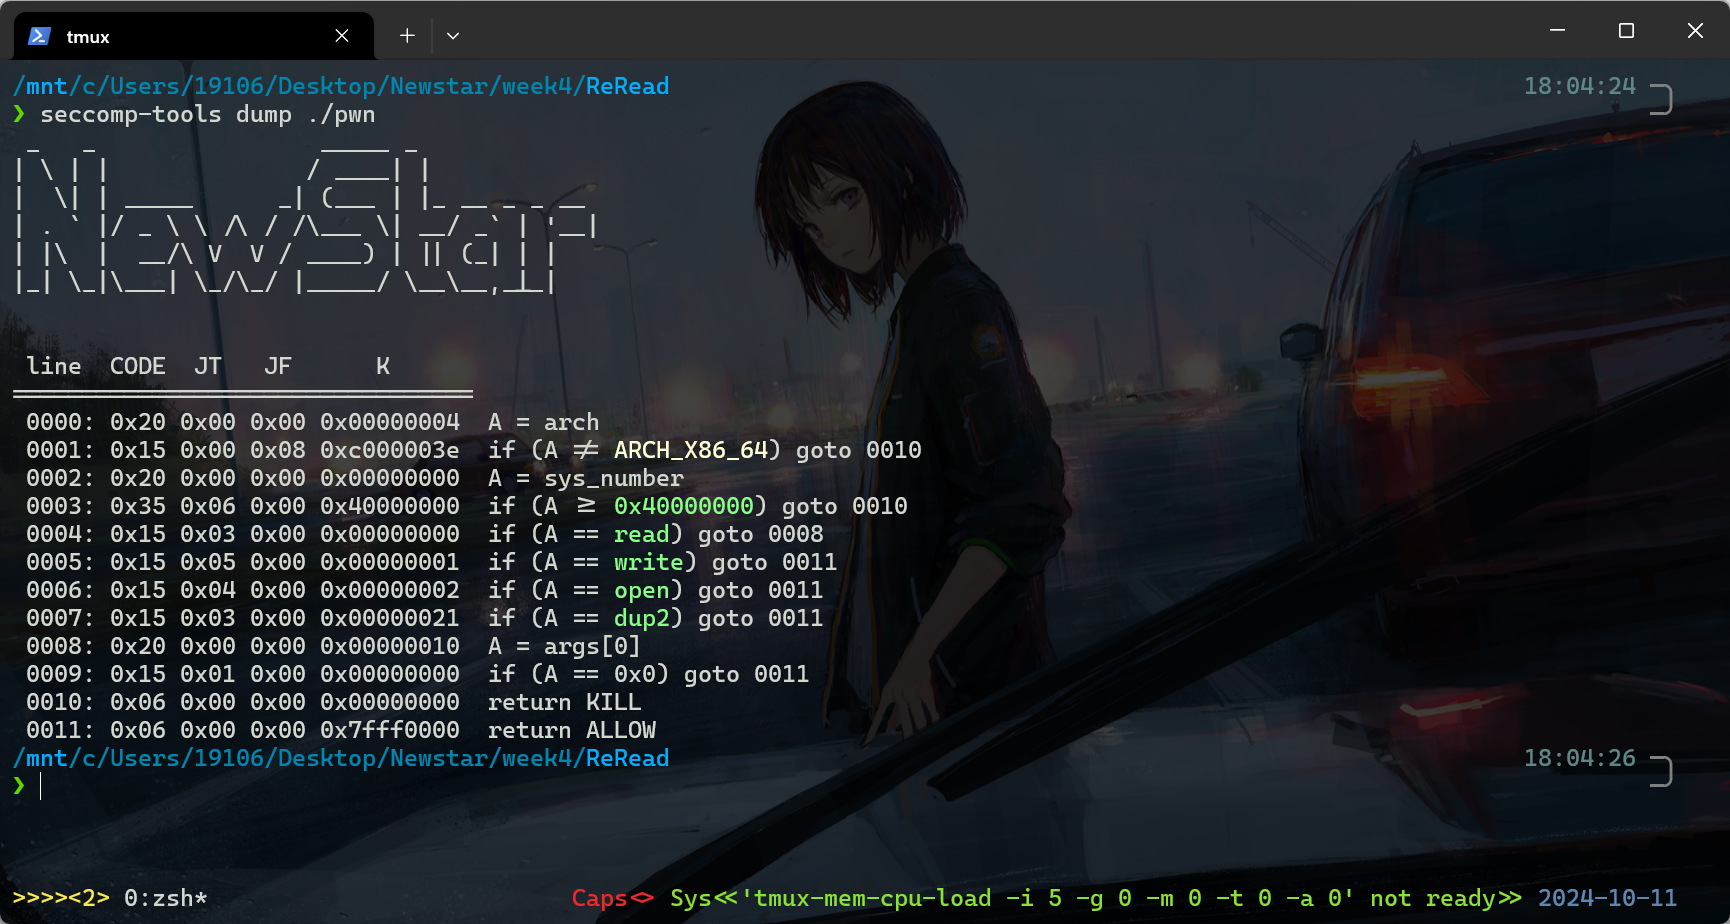Screen dimensions: 1730x924
Task: Click the green dup2 syscall name
Action: point(641,618)
